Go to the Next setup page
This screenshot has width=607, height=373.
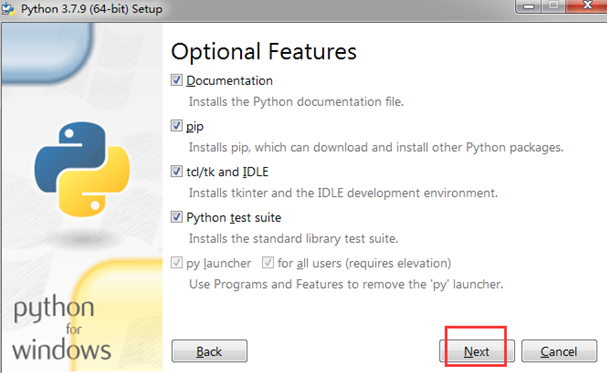coord(477,351)
